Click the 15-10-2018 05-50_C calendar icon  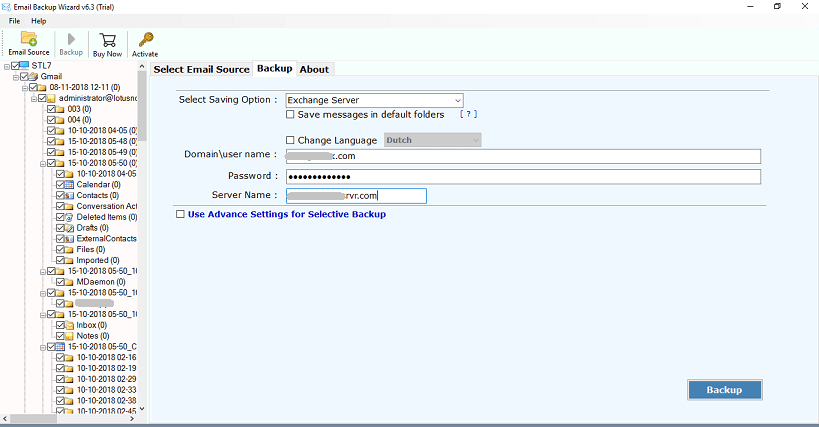(x=61, y=347)
